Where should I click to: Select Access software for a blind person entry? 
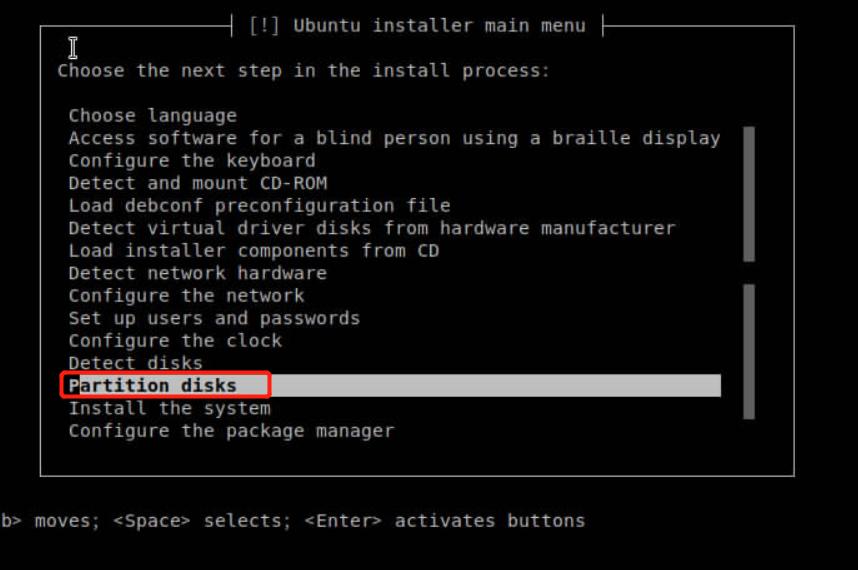pyautogui.click(x=395, y=138)
